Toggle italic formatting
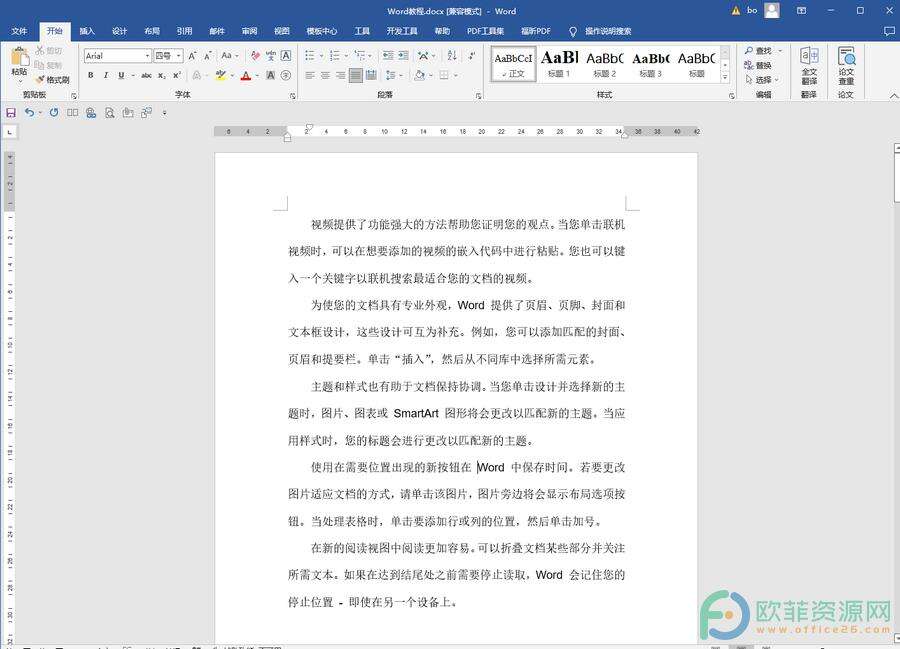This screenshot has height=649, width=900. coord(106,75)
